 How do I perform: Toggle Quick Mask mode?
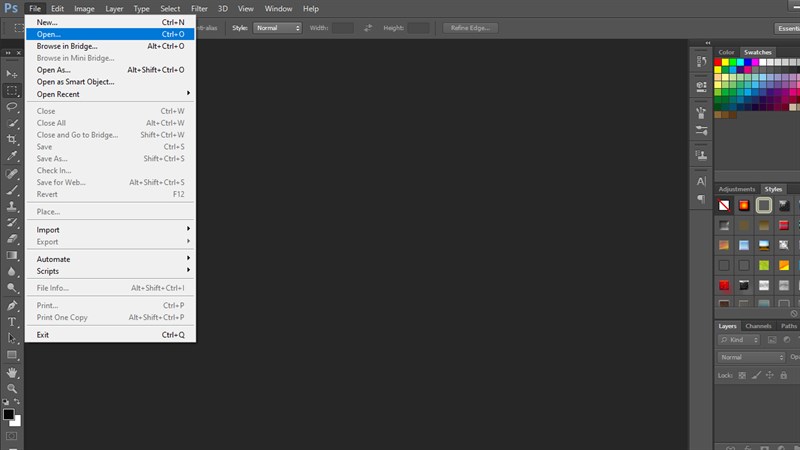click(x=12, y=436)
